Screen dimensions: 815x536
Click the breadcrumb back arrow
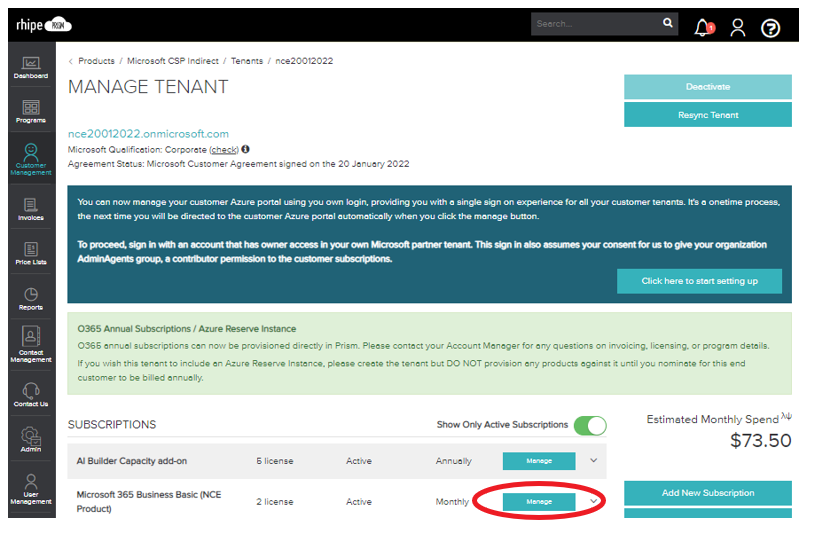point(71,61)
